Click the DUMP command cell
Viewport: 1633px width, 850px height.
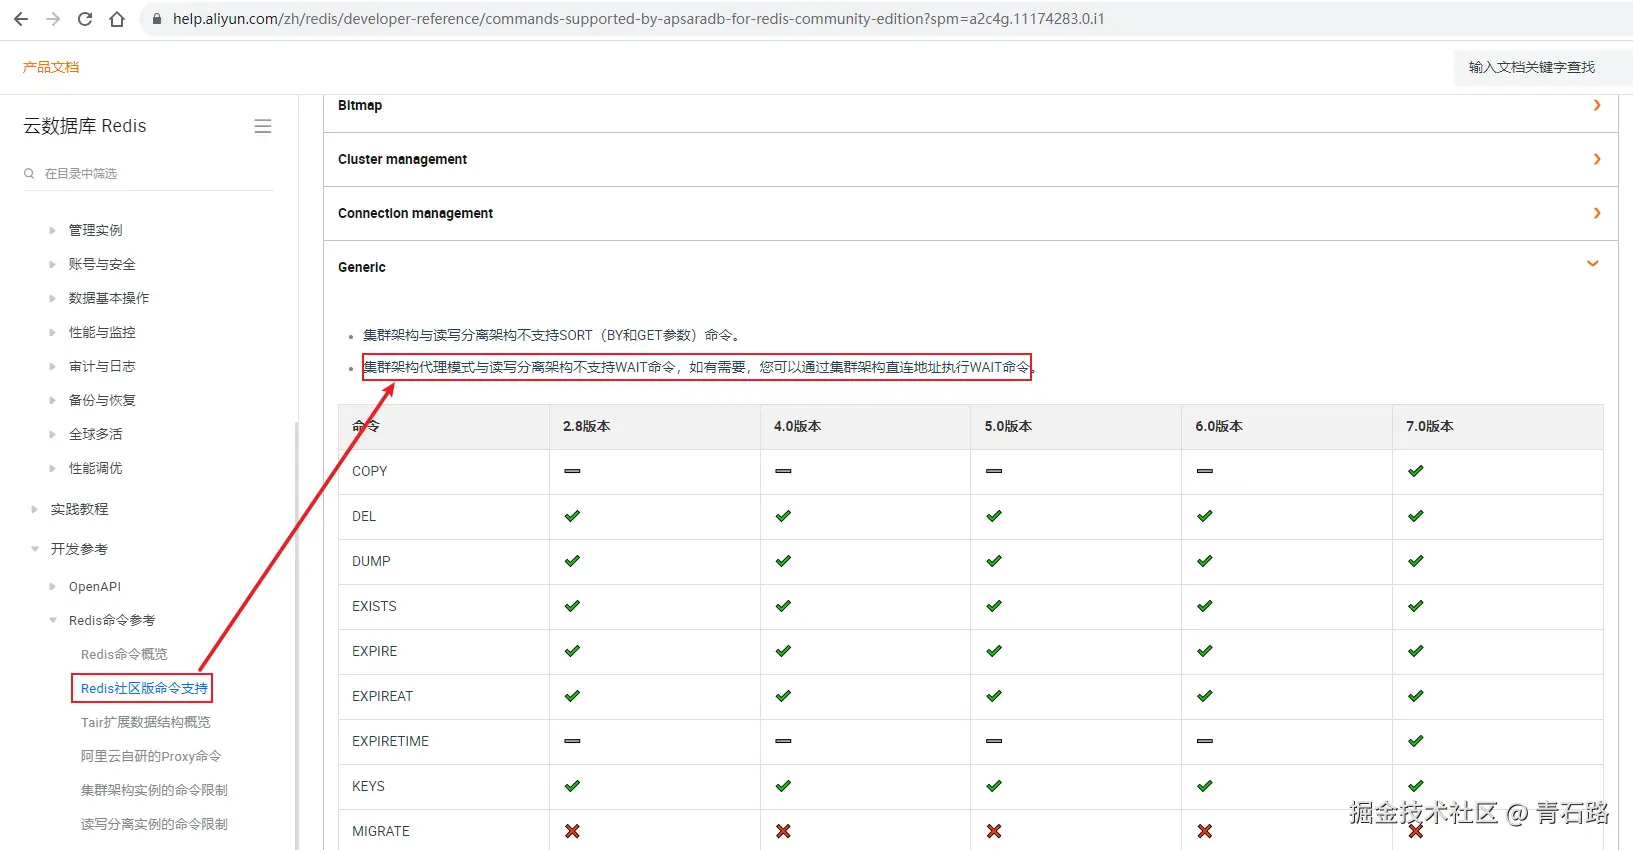point(444,561)
